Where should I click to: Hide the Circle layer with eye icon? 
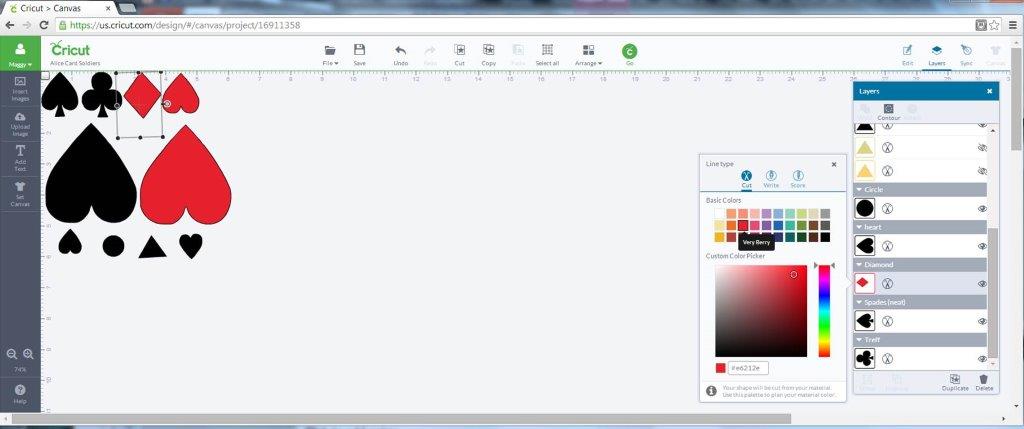click(x=982, y=209)
